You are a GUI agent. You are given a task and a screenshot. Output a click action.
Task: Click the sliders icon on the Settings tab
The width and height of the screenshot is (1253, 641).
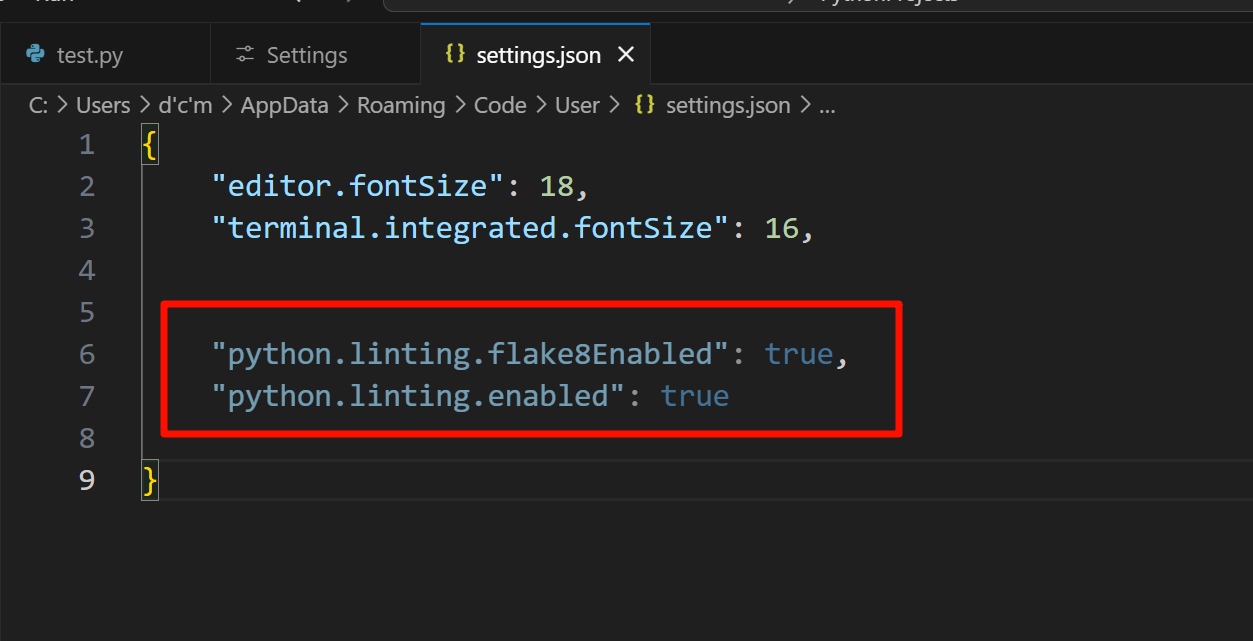245,55
